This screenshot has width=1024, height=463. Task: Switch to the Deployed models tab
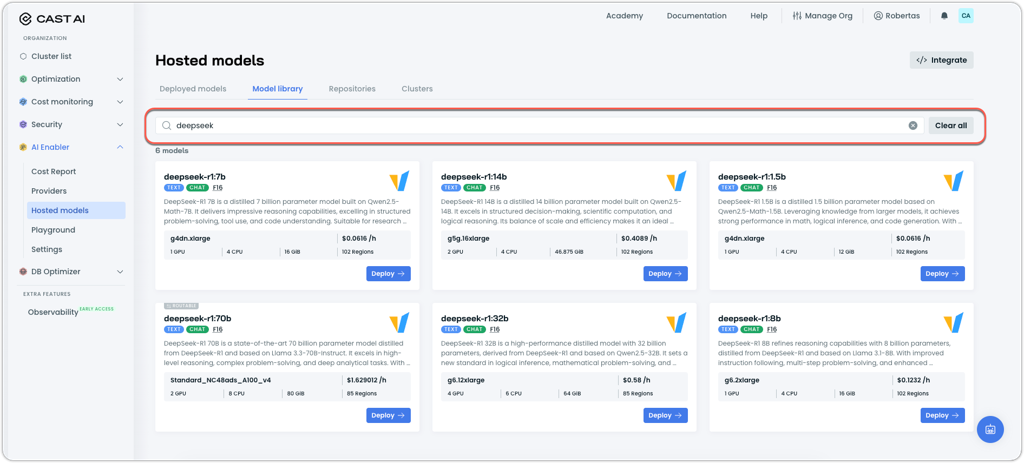tap(193, 89)
